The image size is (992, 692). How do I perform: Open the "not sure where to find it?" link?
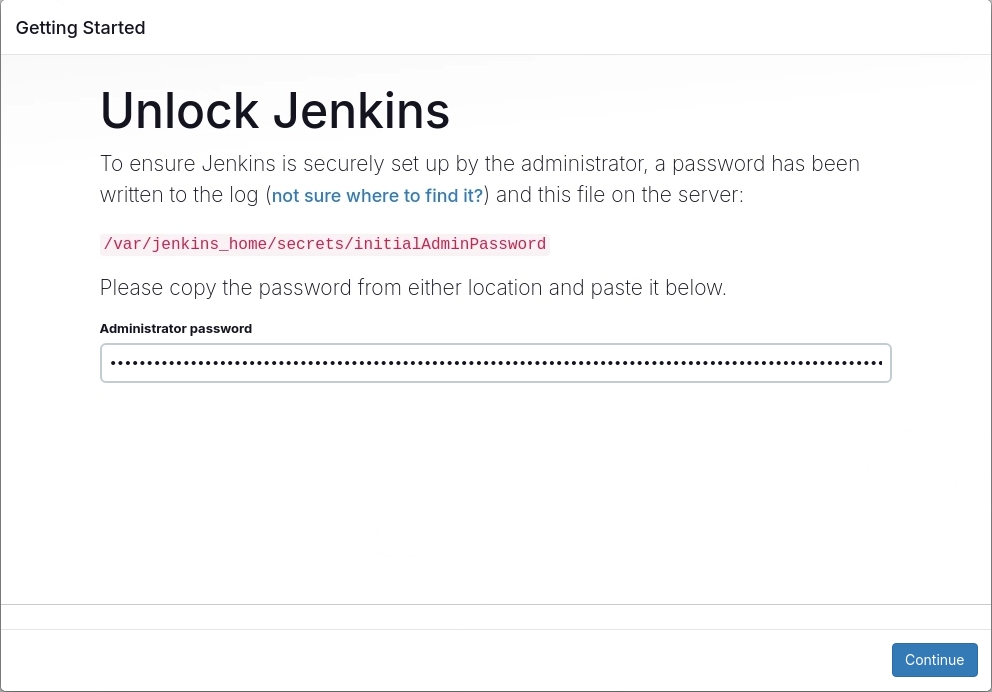[377, 196]
